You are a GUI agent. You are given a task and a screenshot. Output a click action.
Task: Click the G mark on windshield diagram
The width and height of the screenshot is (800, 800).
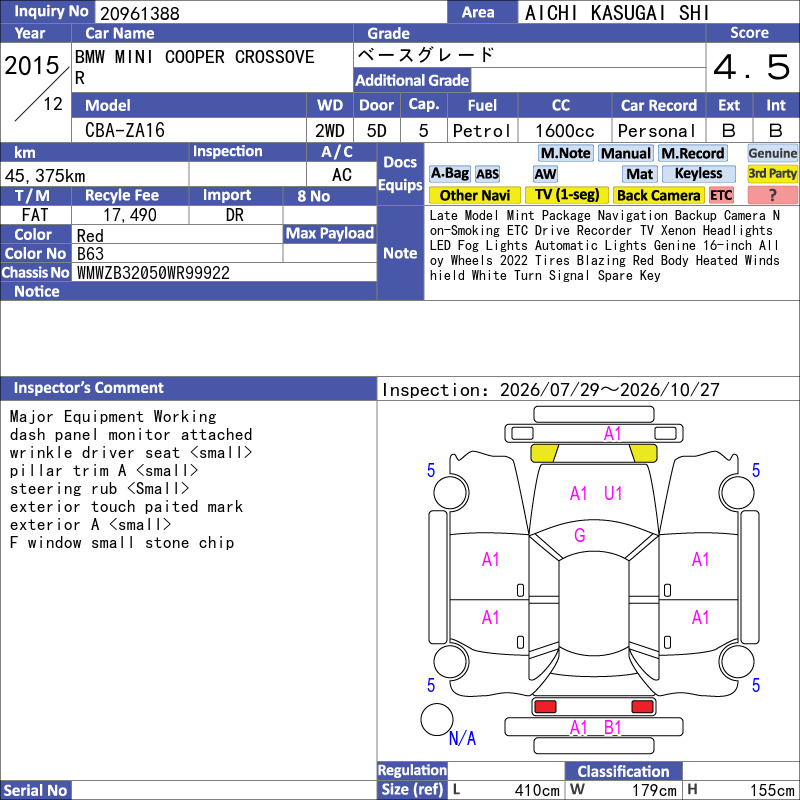tap(580, 535)
